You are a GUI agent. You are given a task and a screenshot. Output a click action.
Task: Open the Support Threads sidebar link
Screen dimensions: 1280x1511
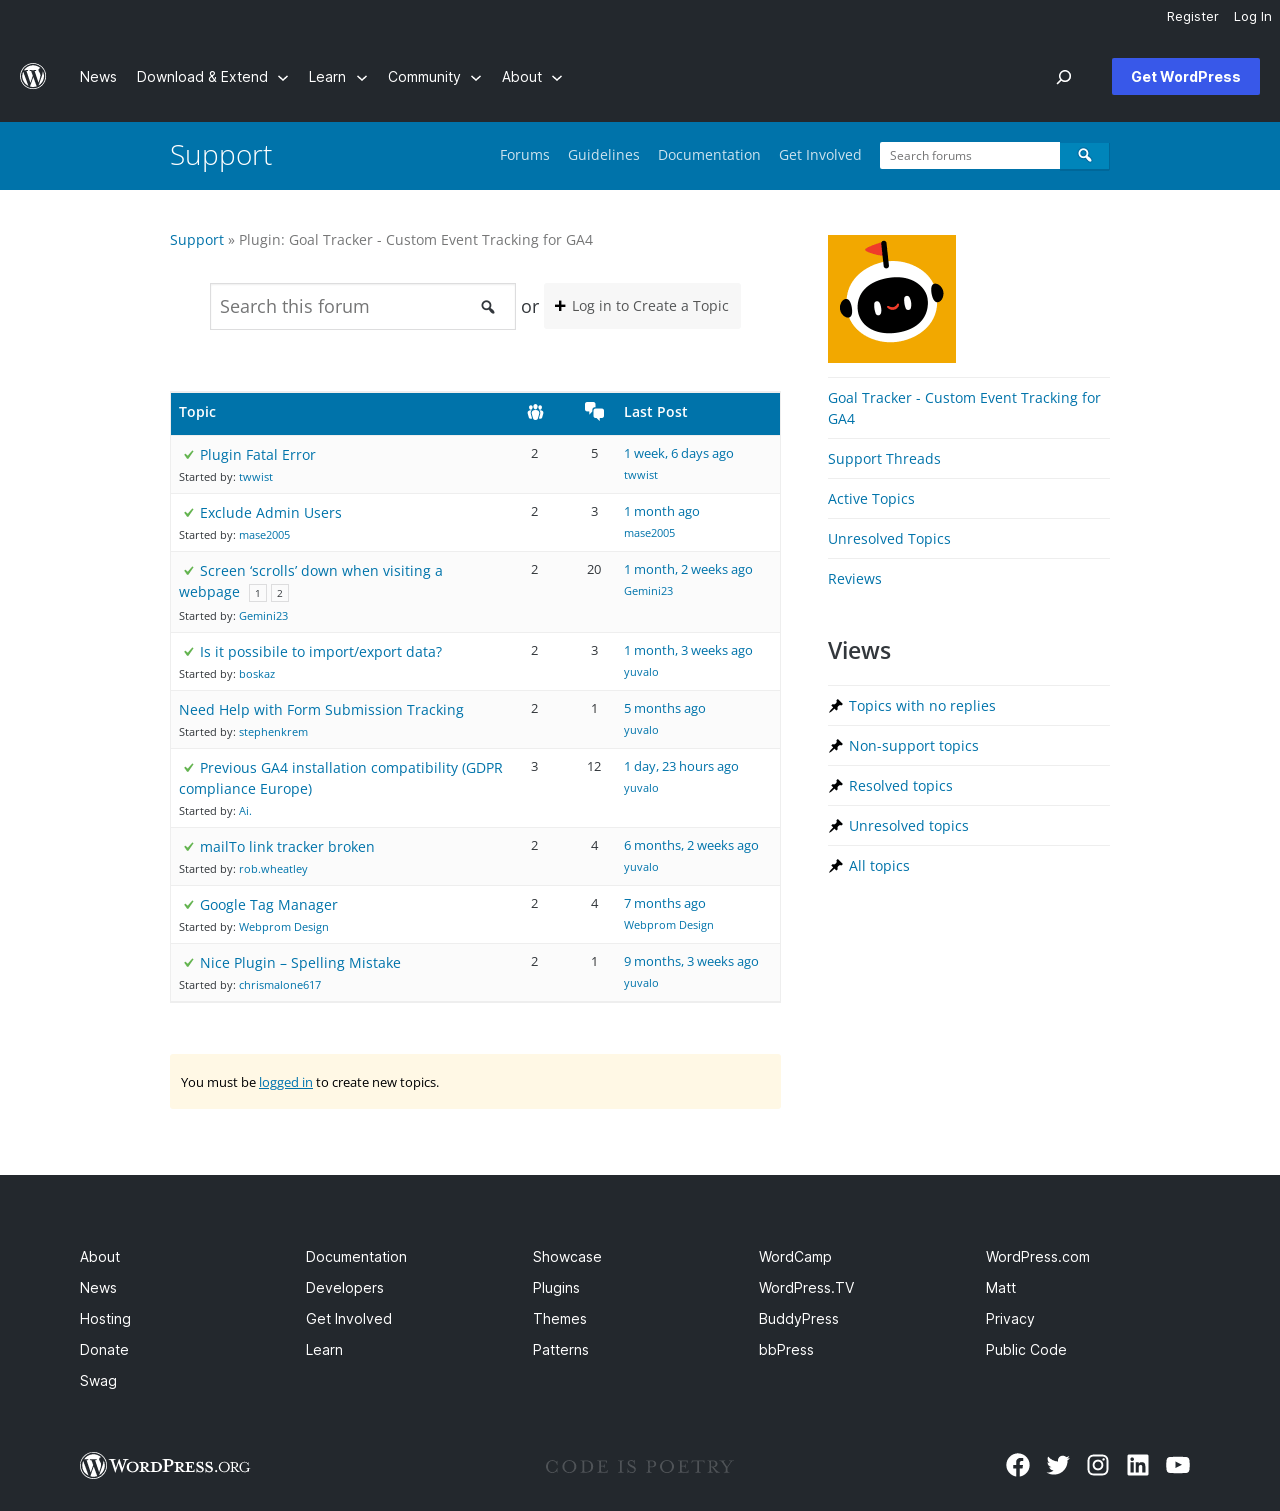click(x=884, y=459)
